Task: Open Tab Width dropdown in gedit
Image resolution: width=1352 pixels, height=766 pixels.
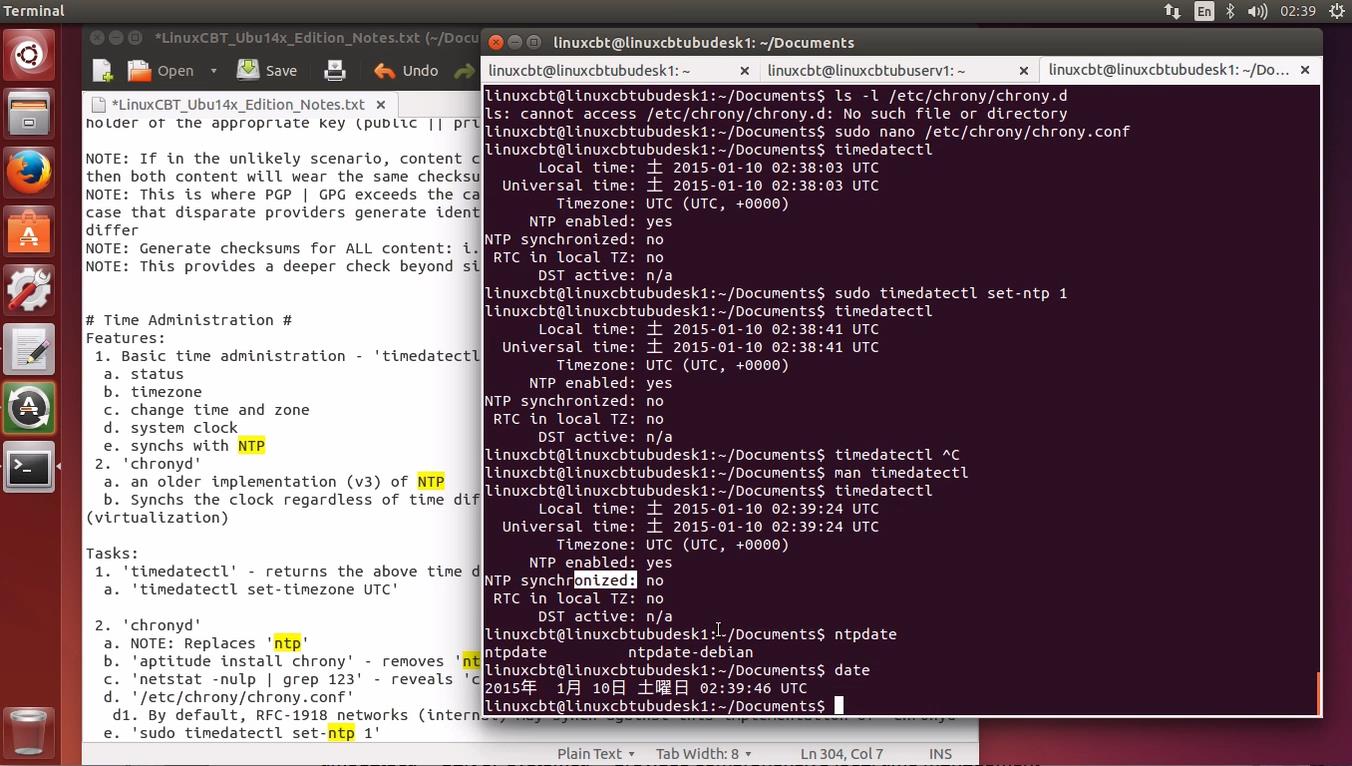Action: (704, 754)
